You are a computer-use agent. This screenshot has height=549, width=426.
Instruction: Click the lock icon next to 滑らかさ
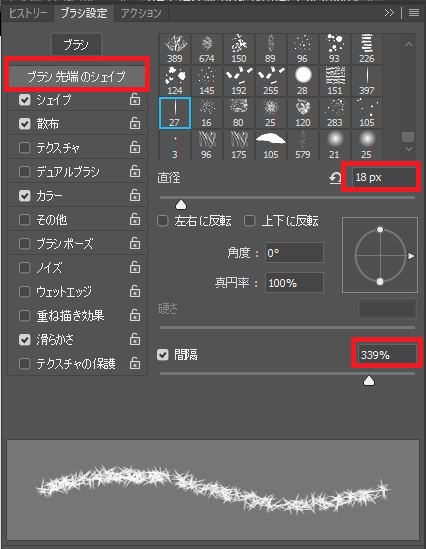135,339
